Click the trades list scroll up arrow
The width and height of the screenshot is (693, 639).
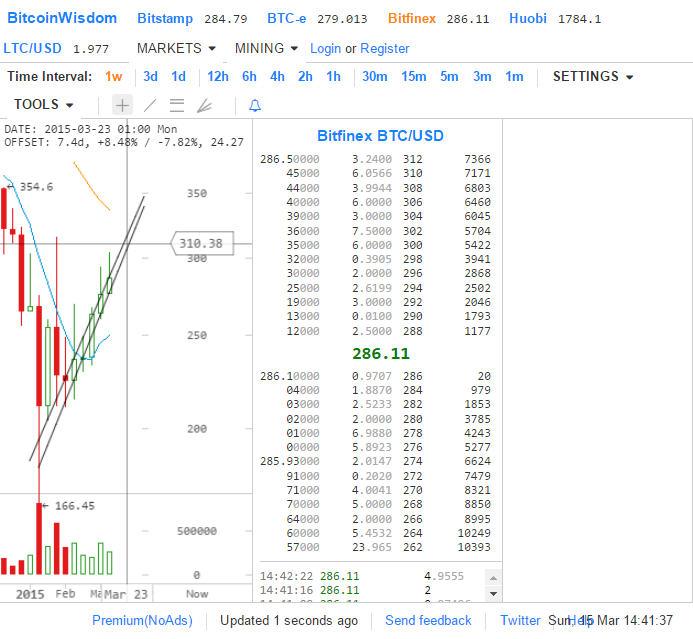tap(493, 578)
